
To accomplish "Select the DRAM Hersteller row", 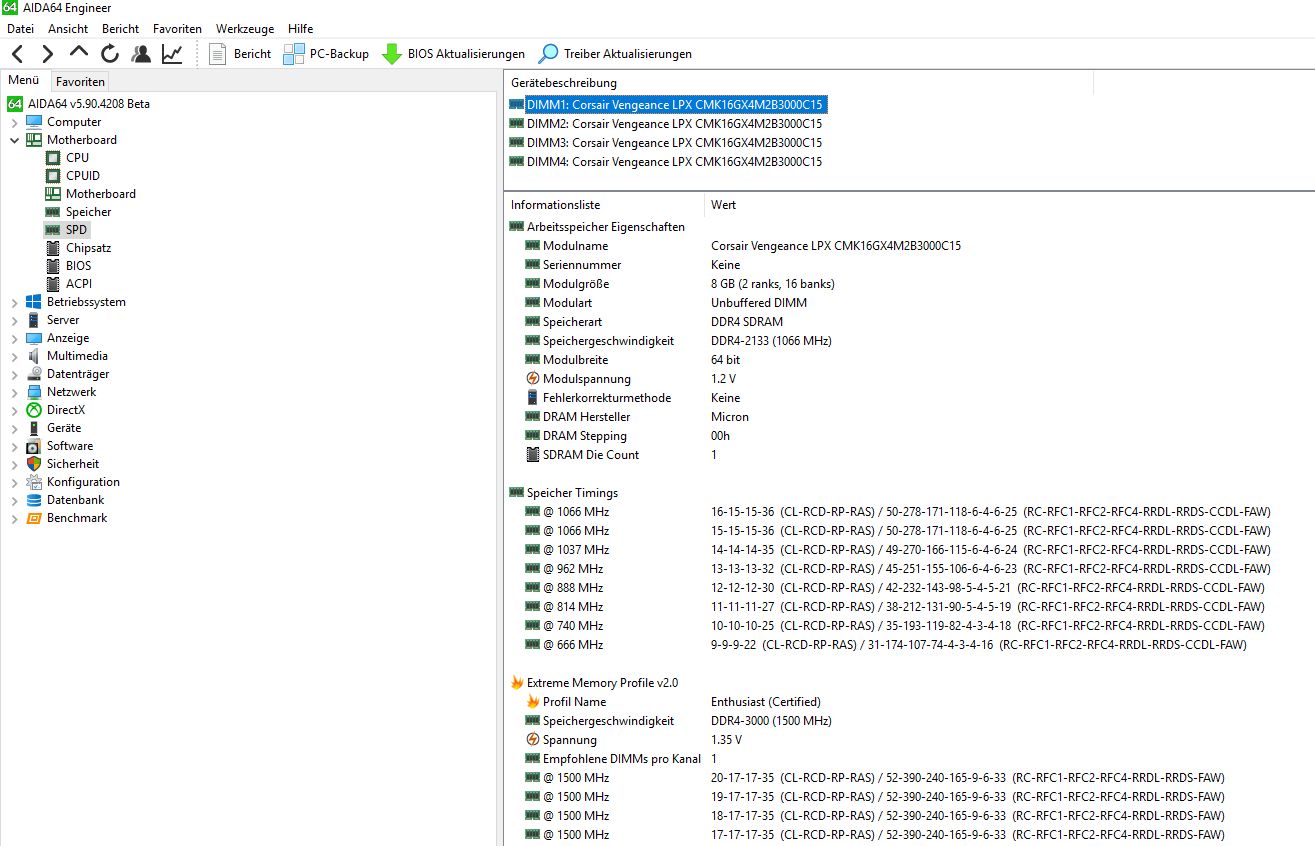I will (909, 417).
